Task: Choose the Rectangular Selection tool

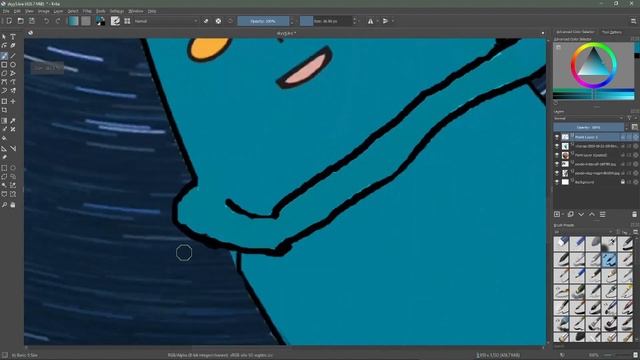Action: coord(4,168)
